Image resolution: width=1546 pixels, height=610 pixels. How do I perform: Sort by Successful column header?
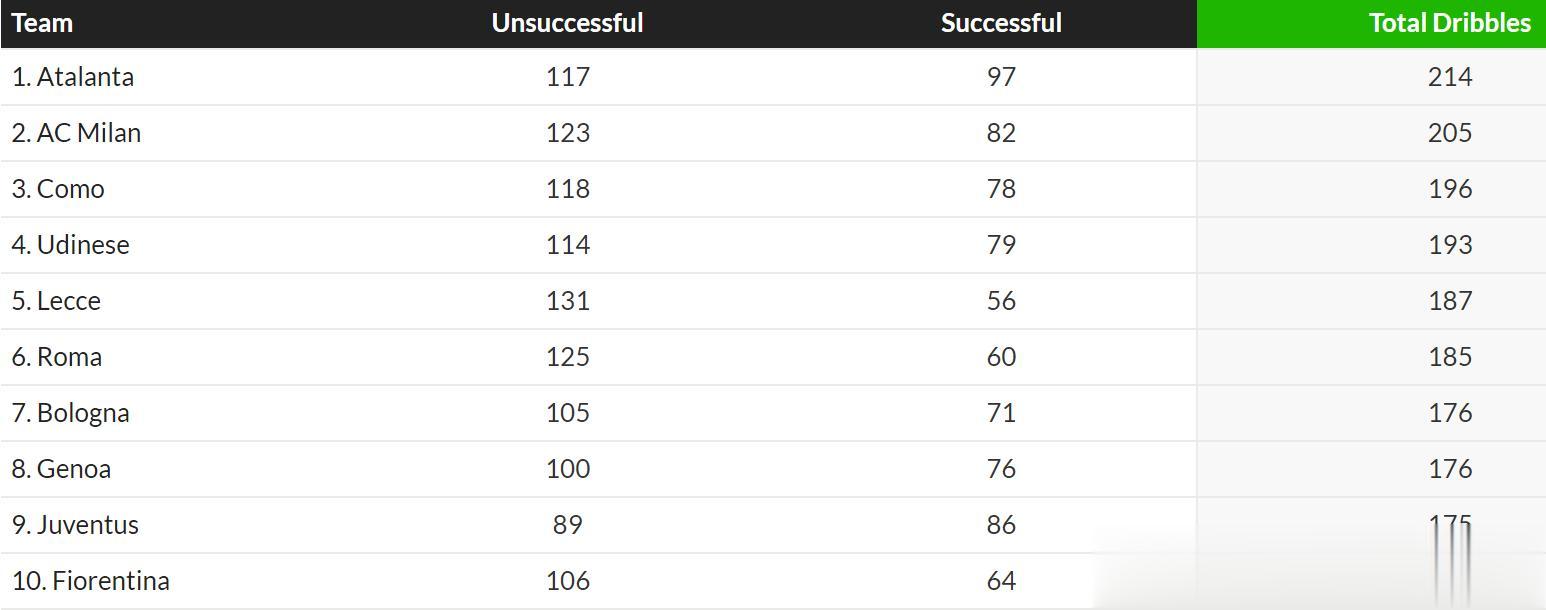(1001, 23)
